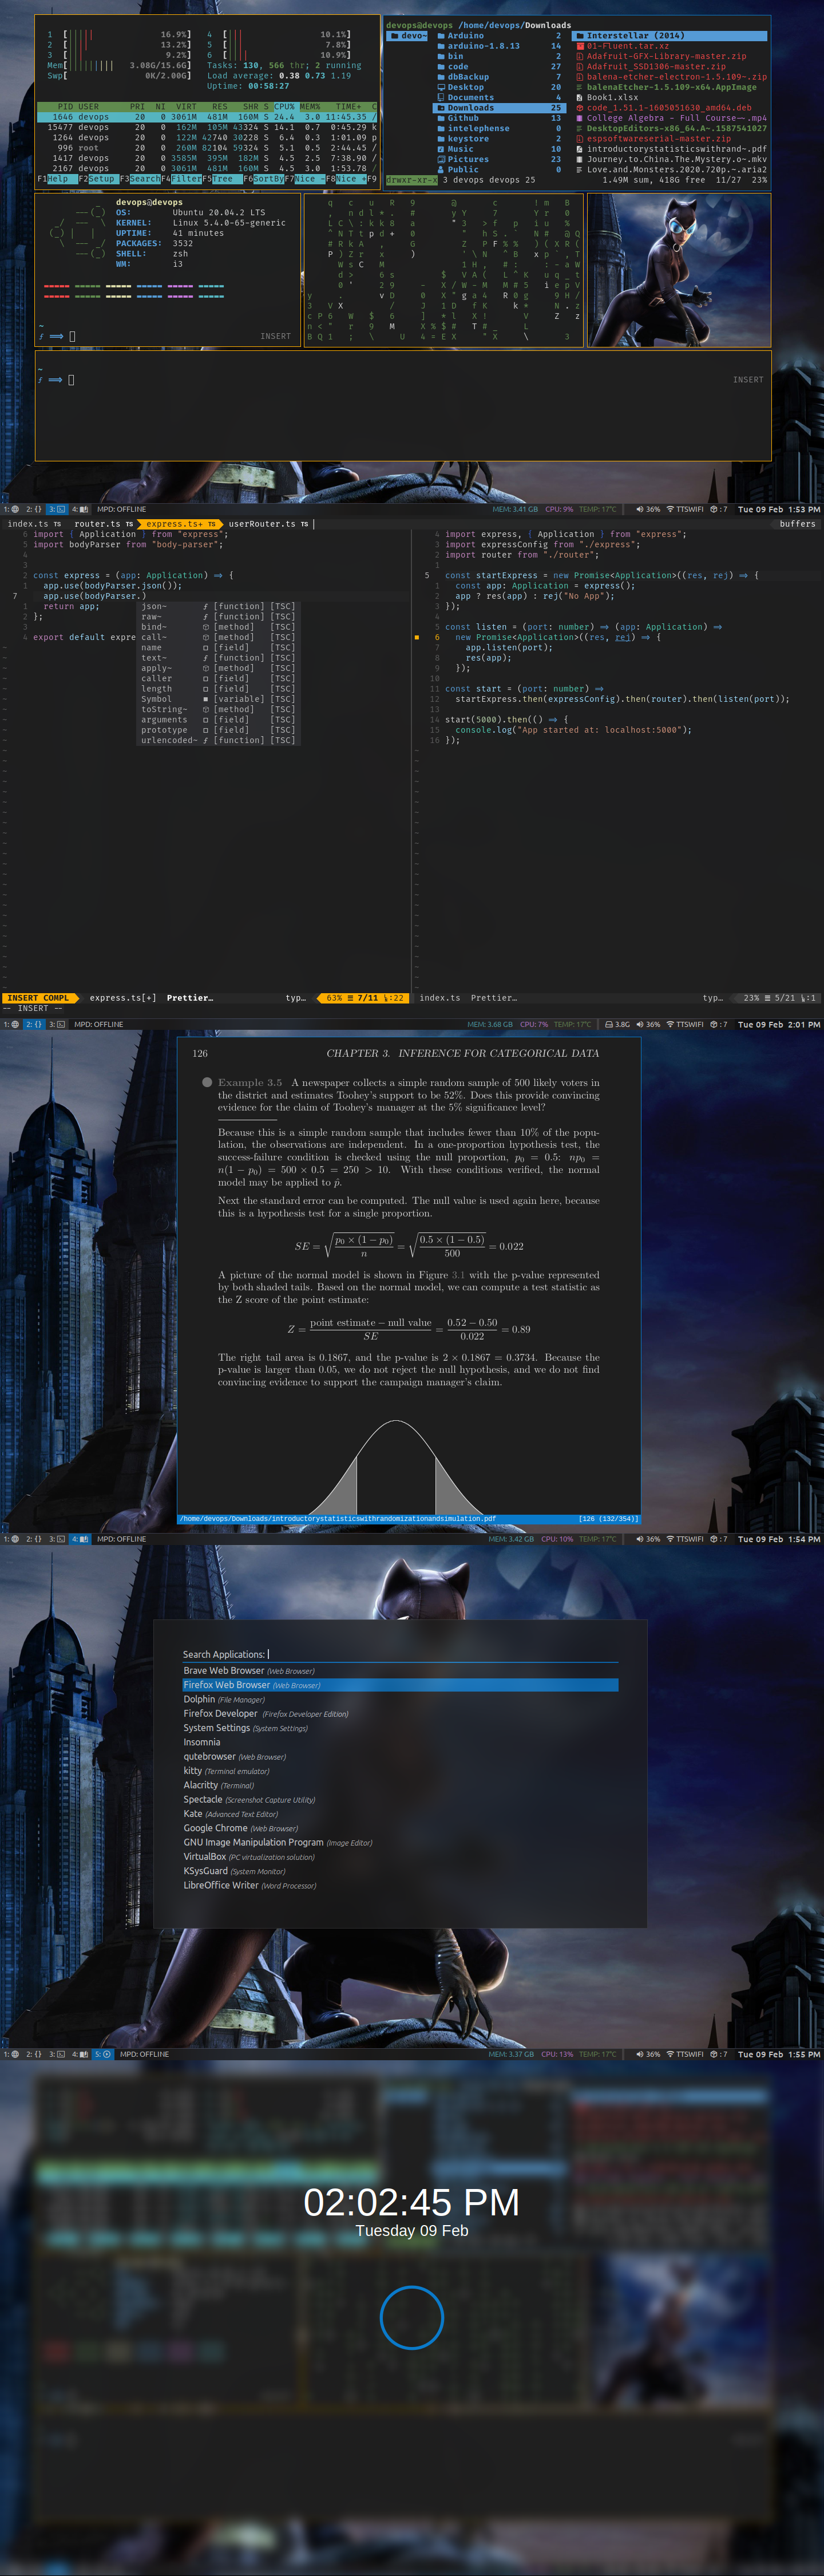Click F6 SortBy in htop

point(263,179)
